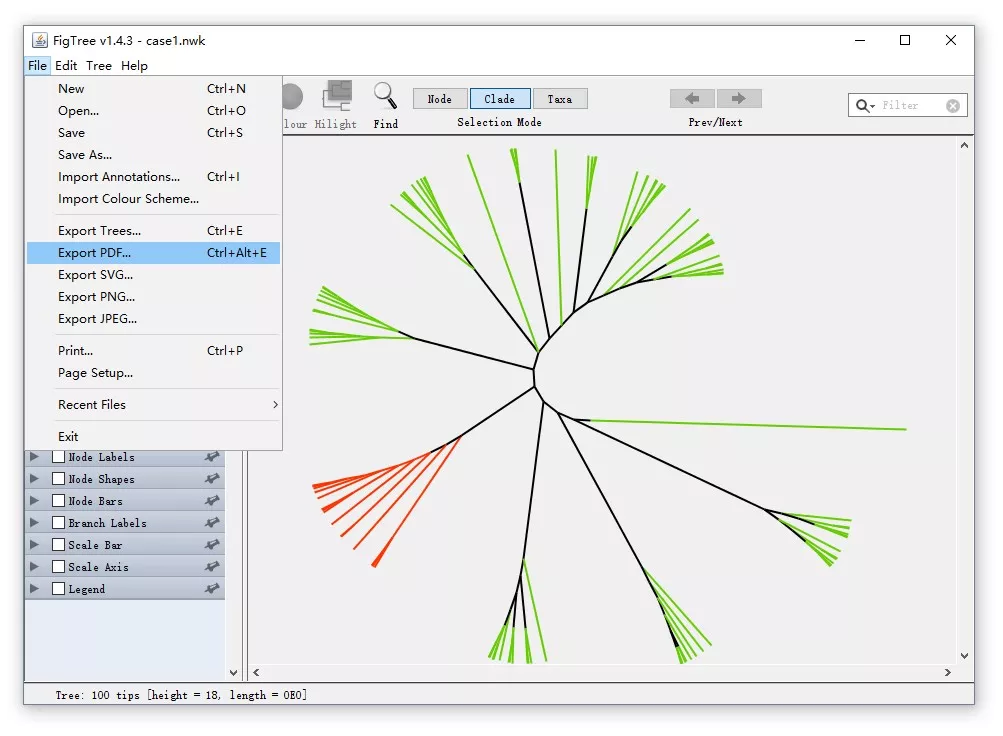This screenshot has width=1003, height=736.
Task: Choose Export SVG... menu entry
Action: 154,275
